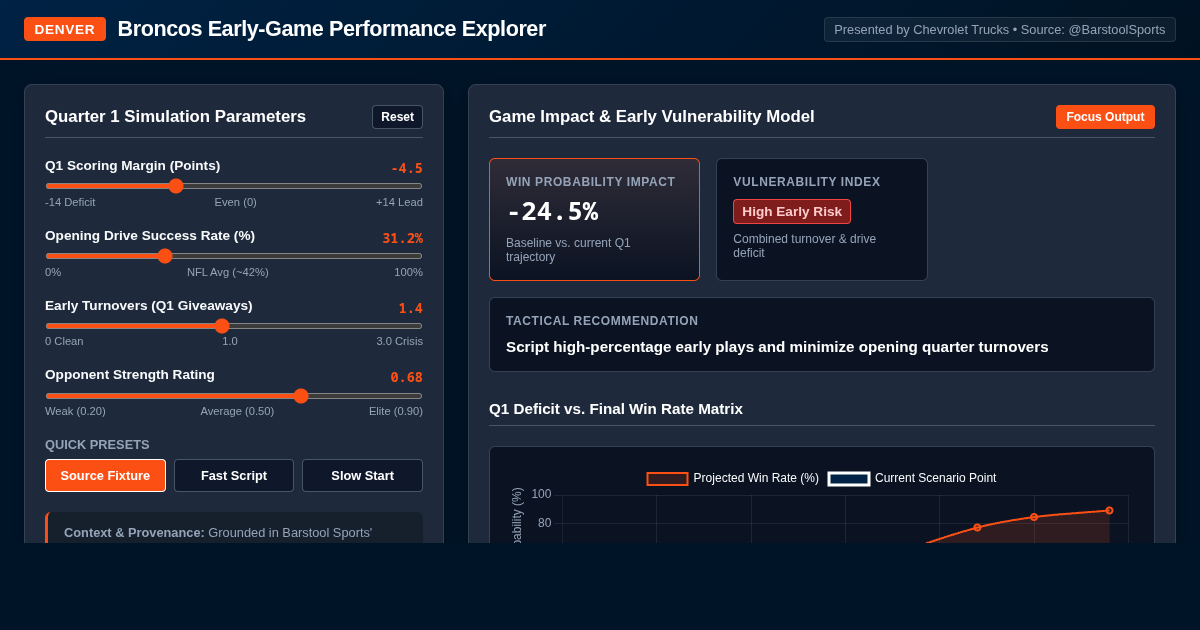1200x630 pixels.
Task: Click the NFL Avg (~42%) slider label
Action: point(228,272)
